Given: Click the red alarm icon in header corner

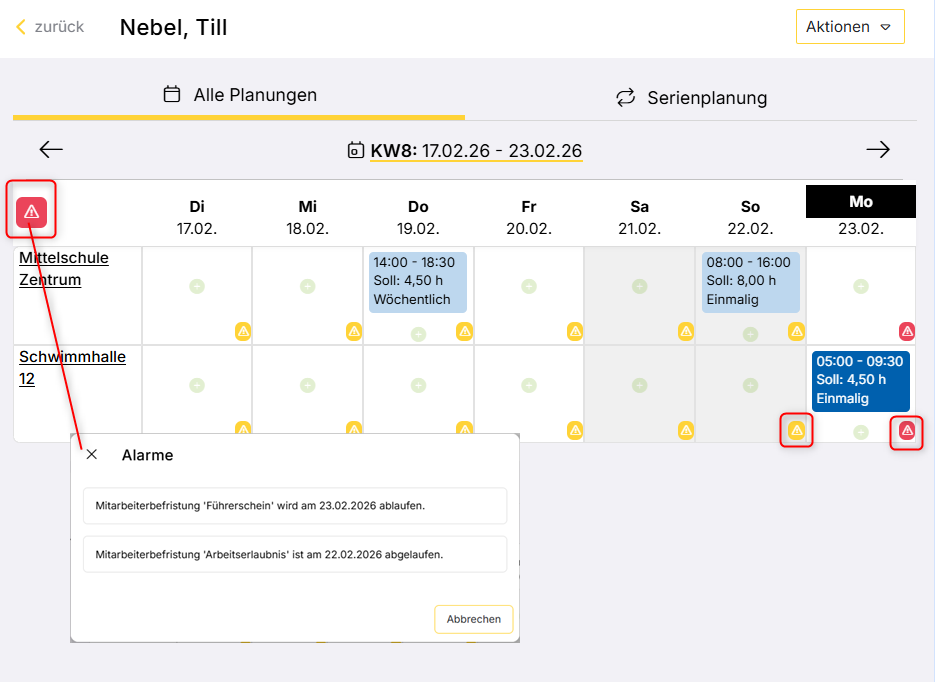Looking at the screenshot, I should point(32,211).
